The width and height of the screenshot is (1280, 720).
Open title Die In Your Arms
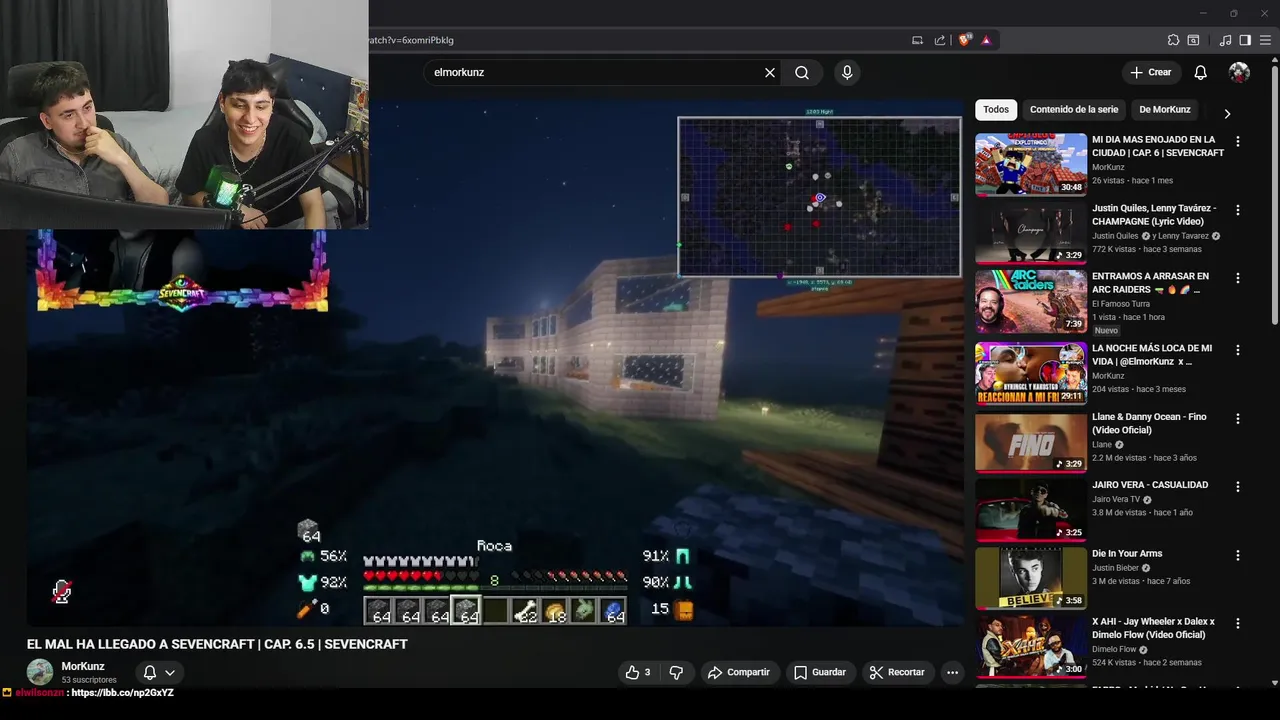point(1127,553)
